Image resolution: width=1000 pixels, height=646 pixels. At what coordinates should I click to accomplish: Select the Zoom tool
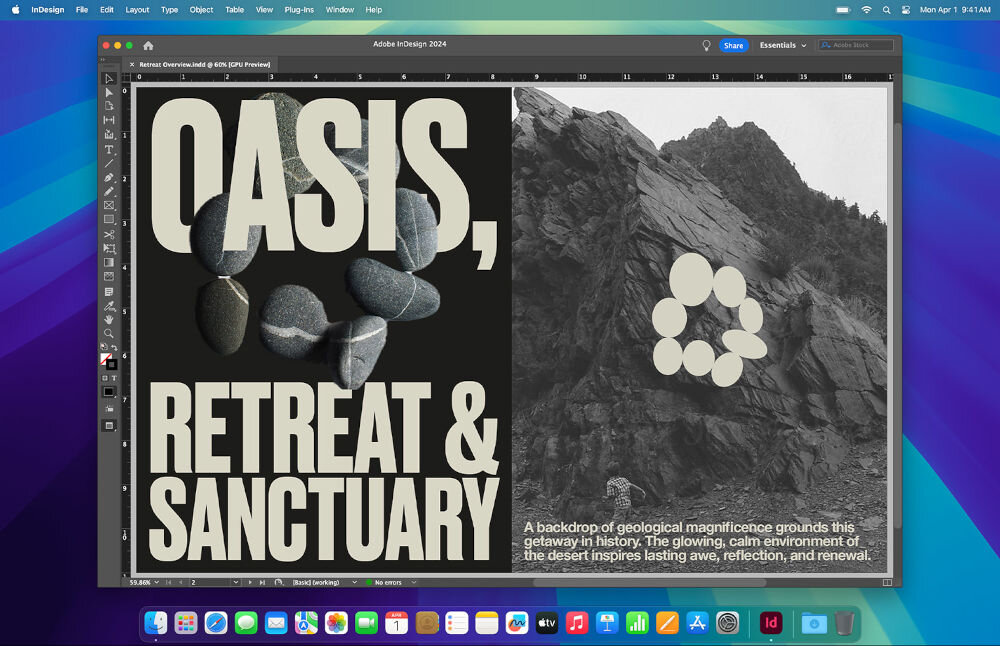click(x=109, y=333)
